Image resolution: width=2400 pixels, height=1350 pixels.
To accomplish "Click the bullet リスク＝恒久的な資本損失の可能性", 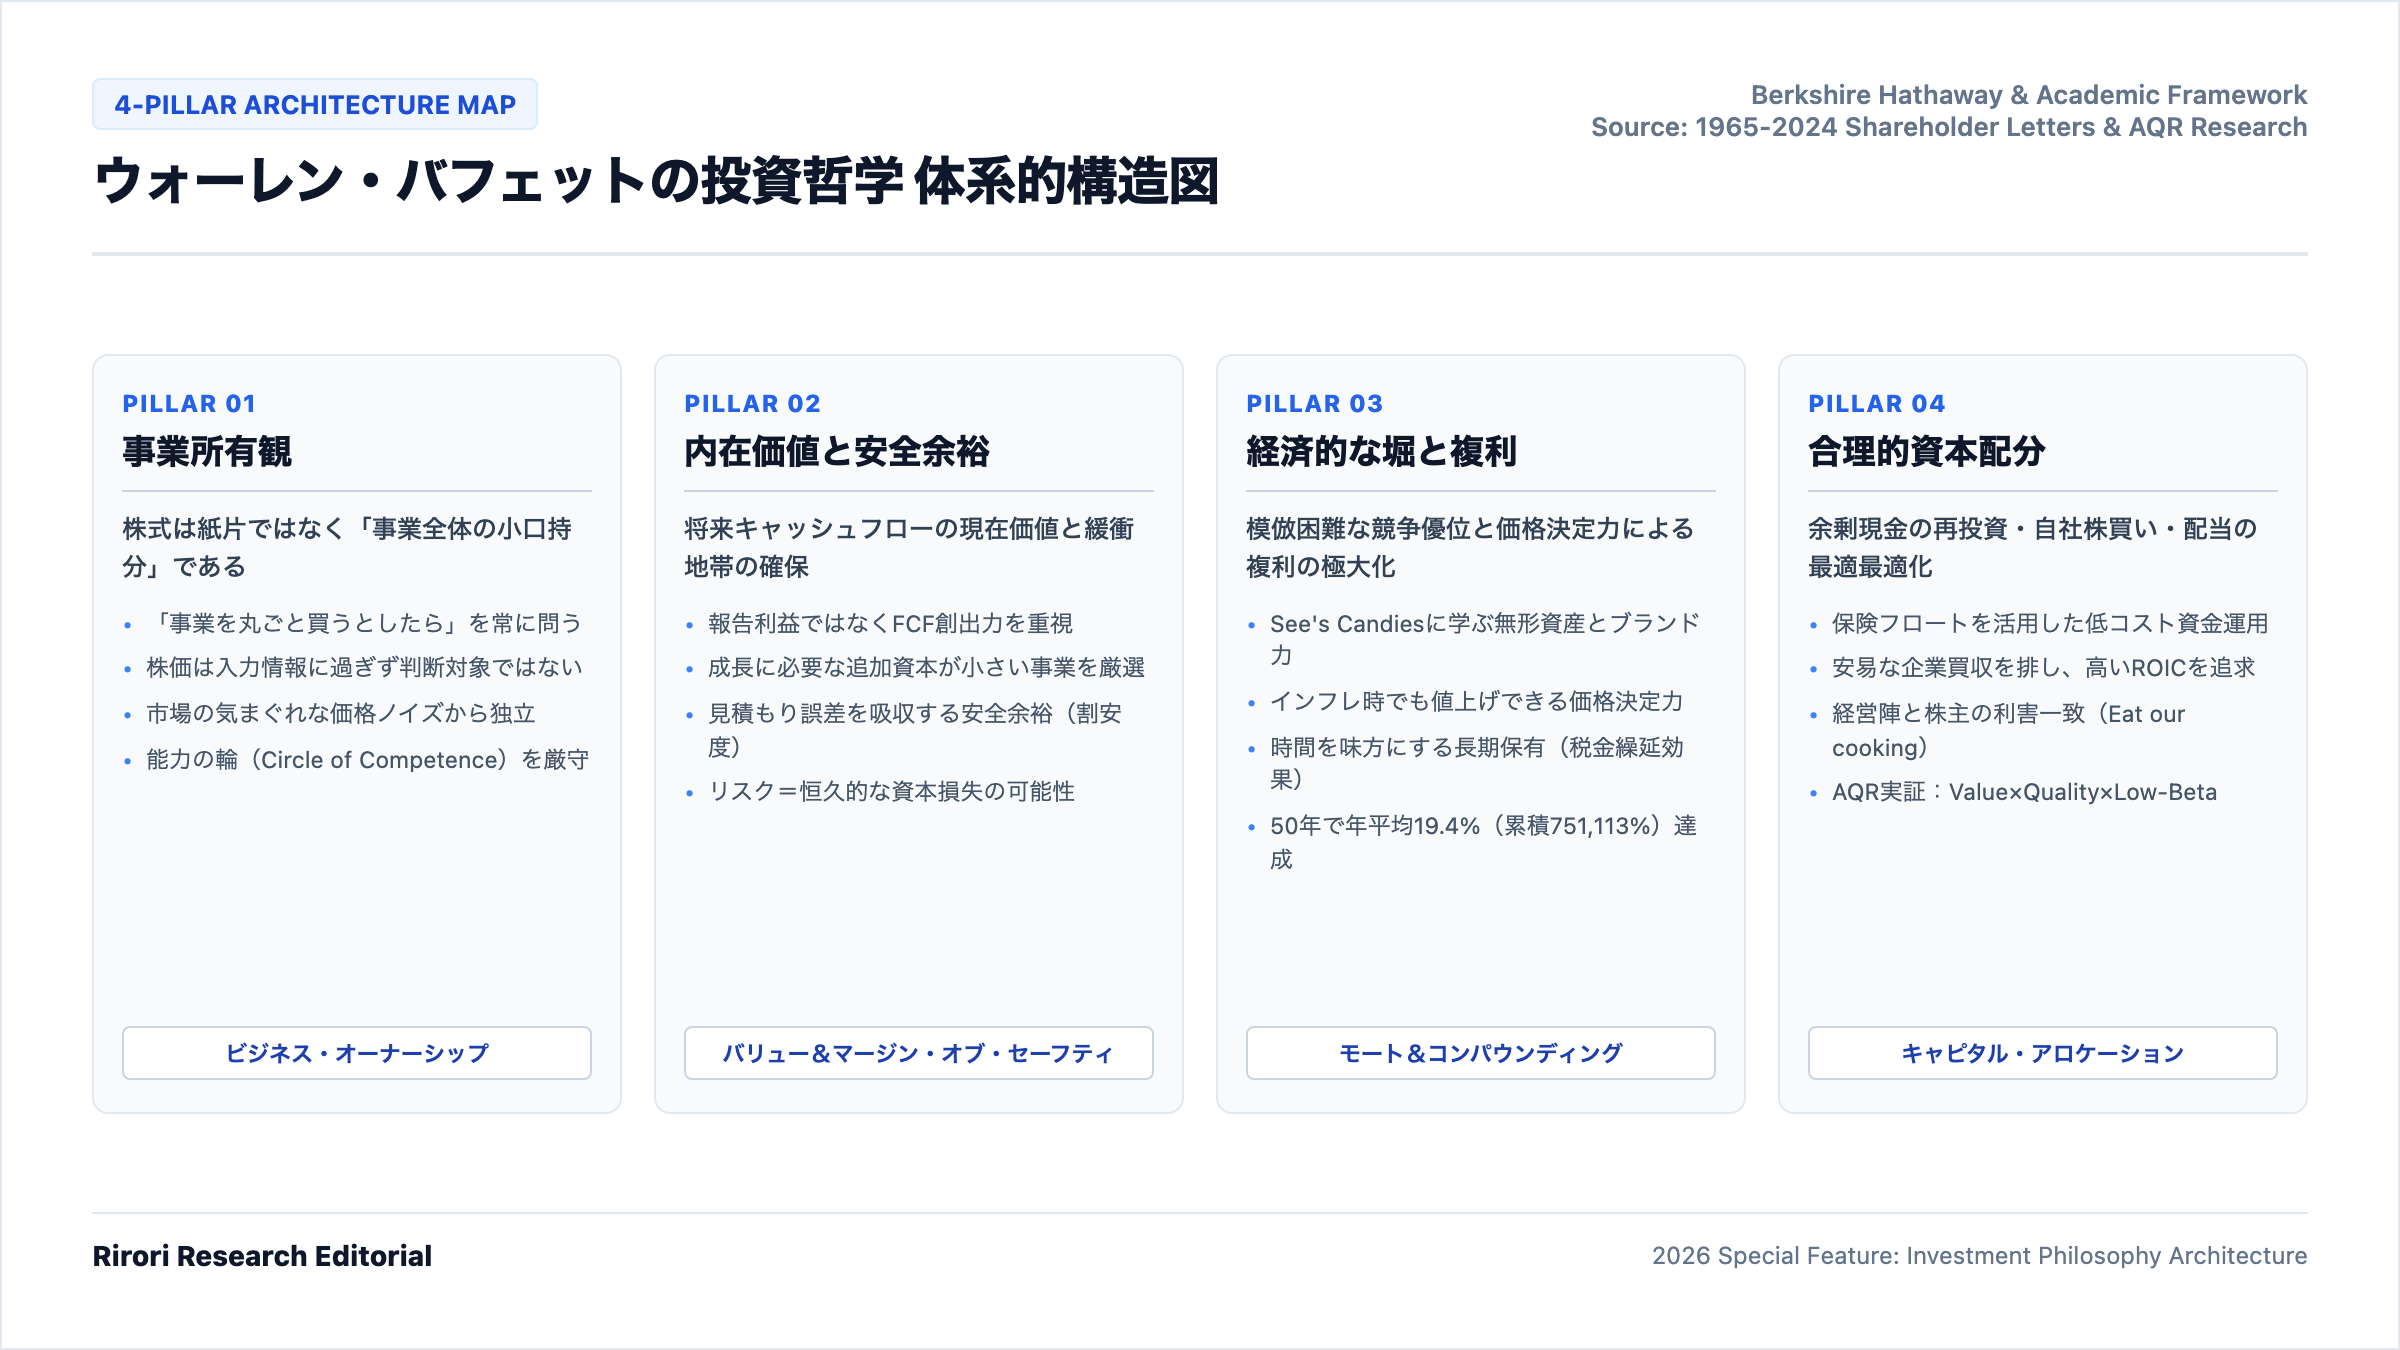I will tap(891, 792).
